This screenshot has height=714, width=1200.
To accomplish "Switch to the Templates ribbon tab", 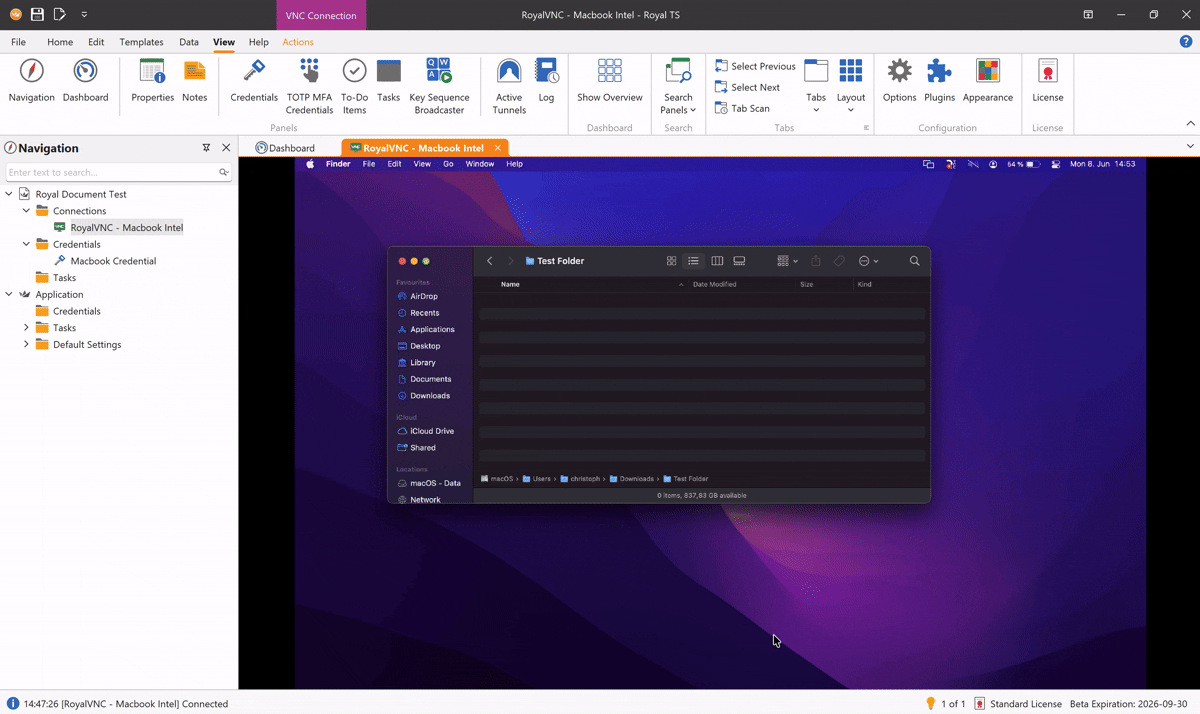I will (141, 42).
